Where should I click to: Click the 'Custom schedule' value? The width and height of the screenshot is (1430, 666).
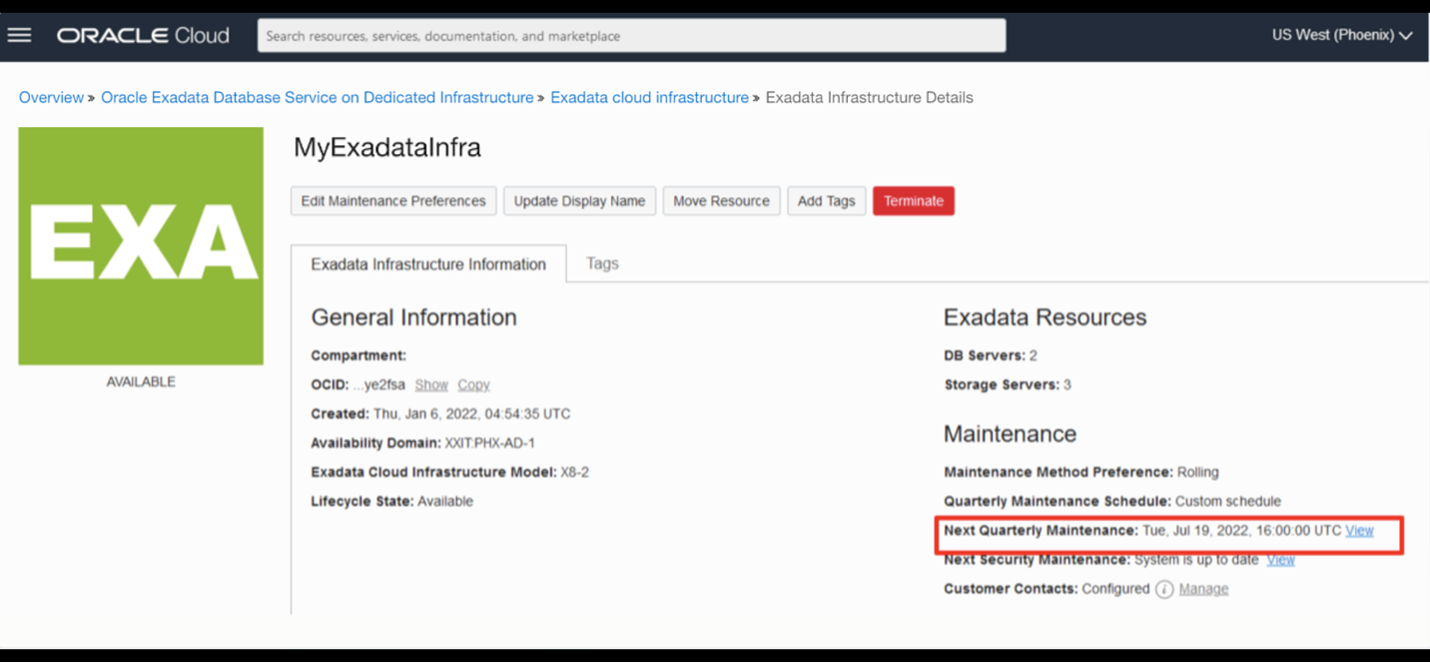(1228, 501)
